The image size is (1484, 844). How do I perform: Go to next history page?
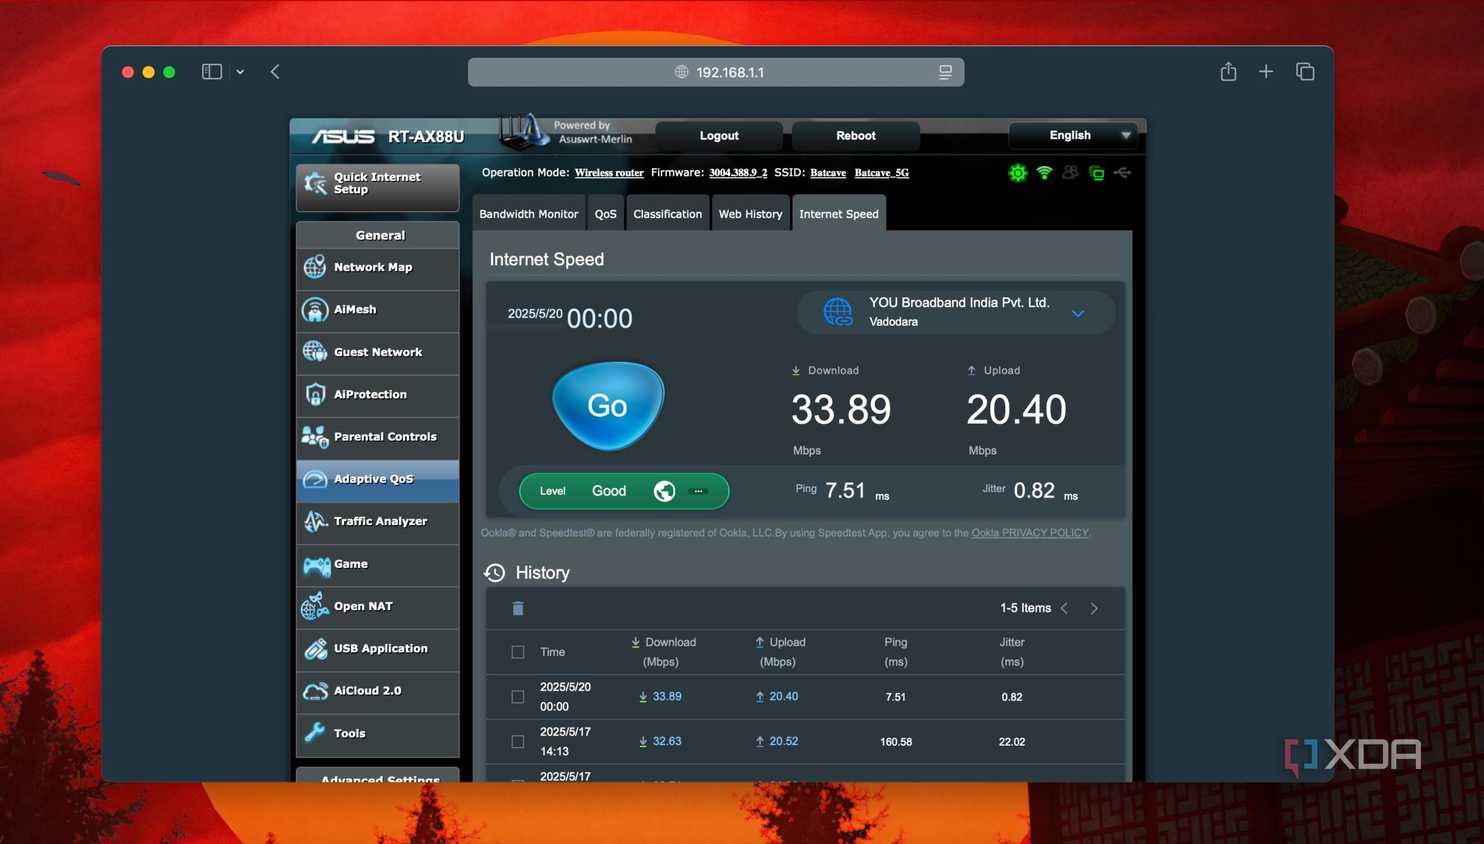1094,608
